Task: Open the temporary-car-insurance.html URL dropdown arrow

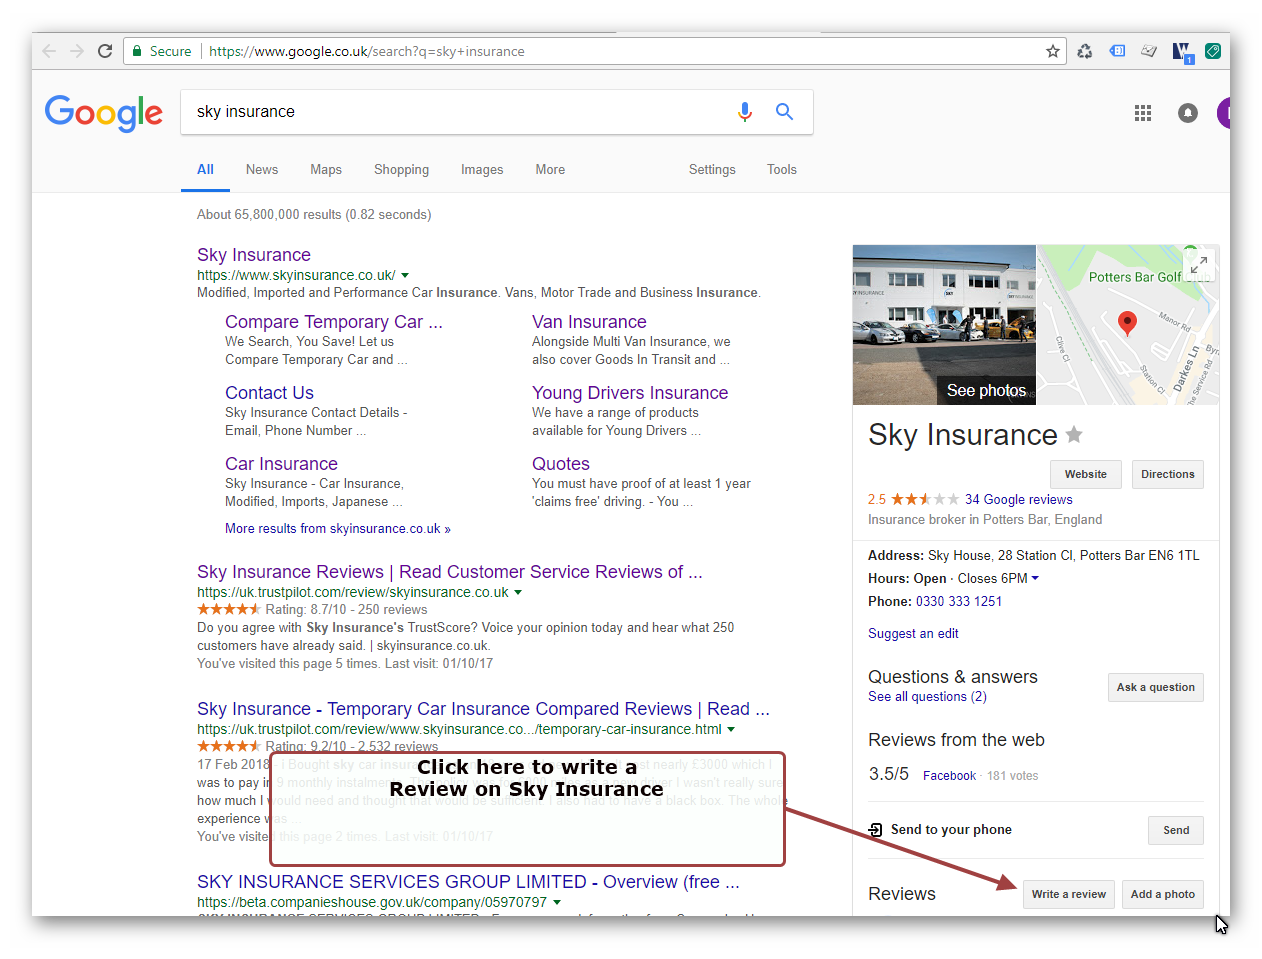Action: [x=731, y=729]
